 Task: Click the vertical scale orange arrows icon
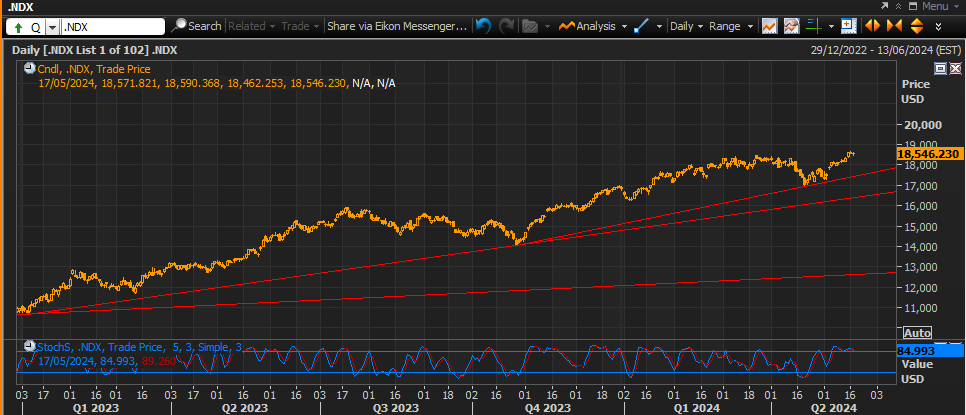(917, 26)
